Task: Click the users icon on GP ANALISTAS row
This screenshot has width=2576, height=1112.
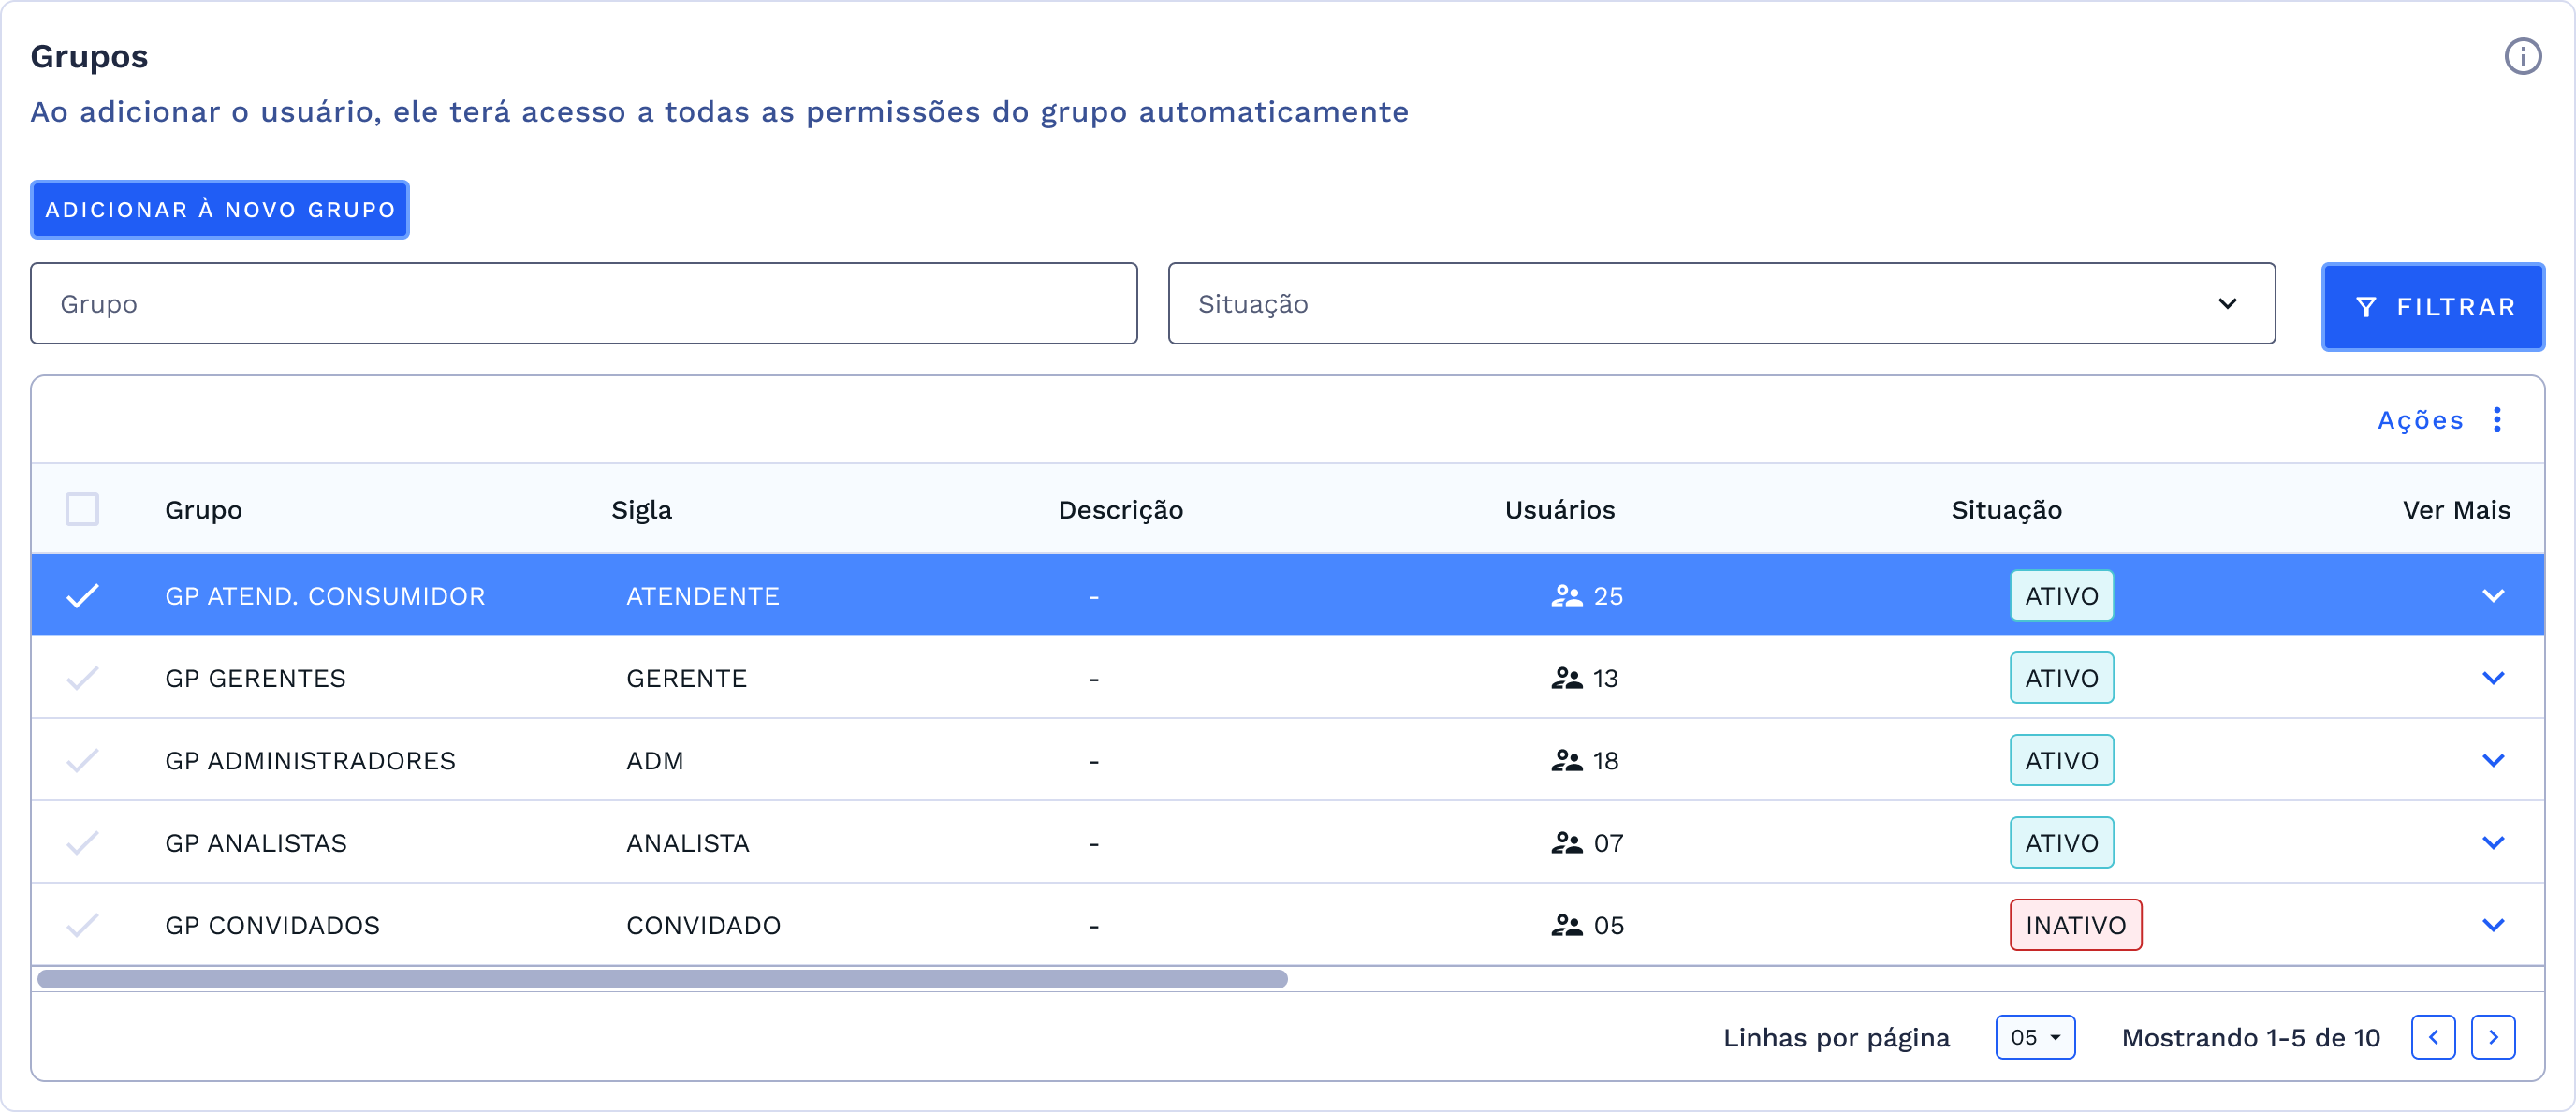Action: pyautogui.click(x=1568, y=842)
